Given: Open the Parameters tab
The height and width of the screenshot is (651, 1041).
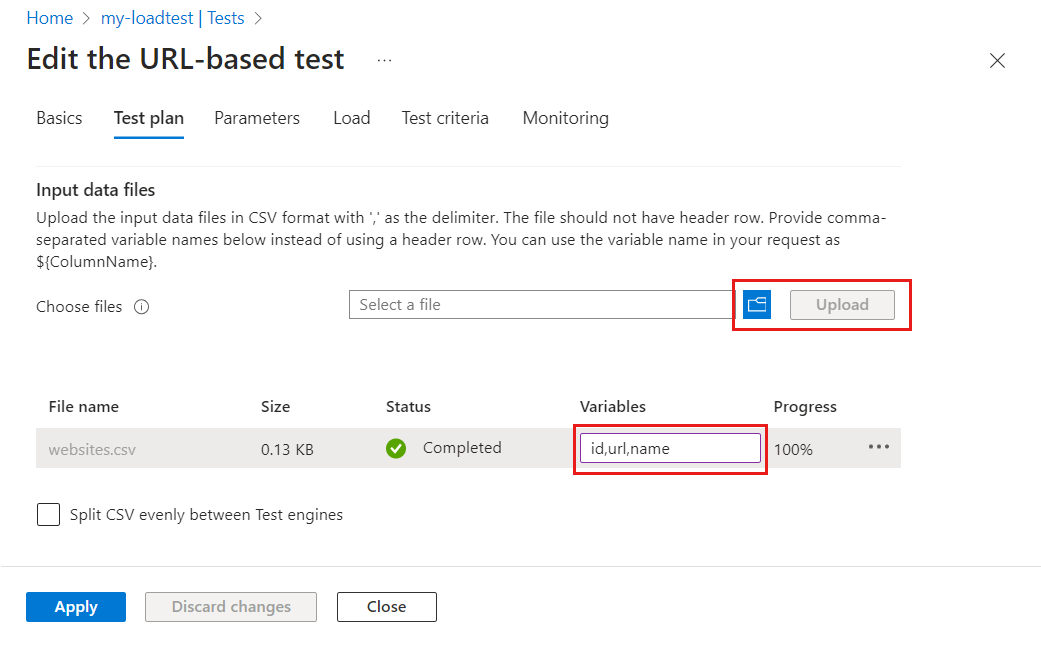Looking at the screenshot, I should (x=257, y=118).
